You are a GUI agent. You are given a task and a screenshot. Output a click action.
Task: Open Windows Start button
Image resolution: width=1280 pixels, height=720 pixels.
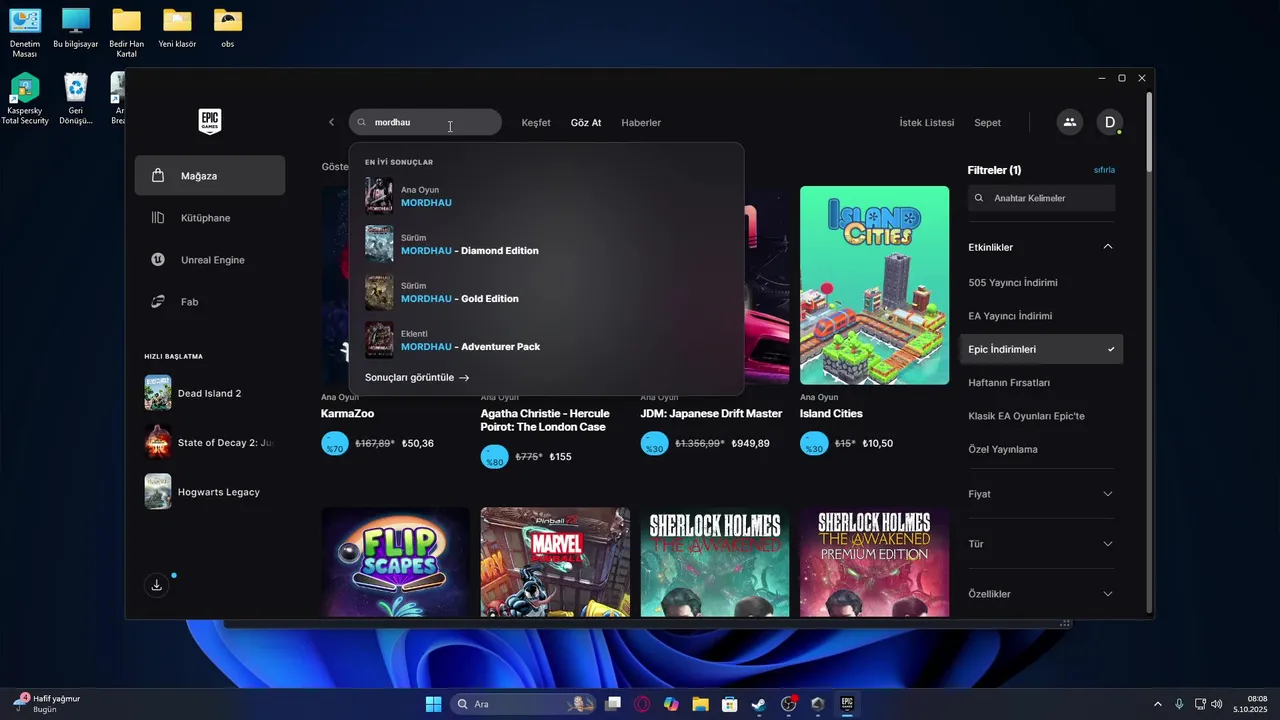[x=433, y=704]
